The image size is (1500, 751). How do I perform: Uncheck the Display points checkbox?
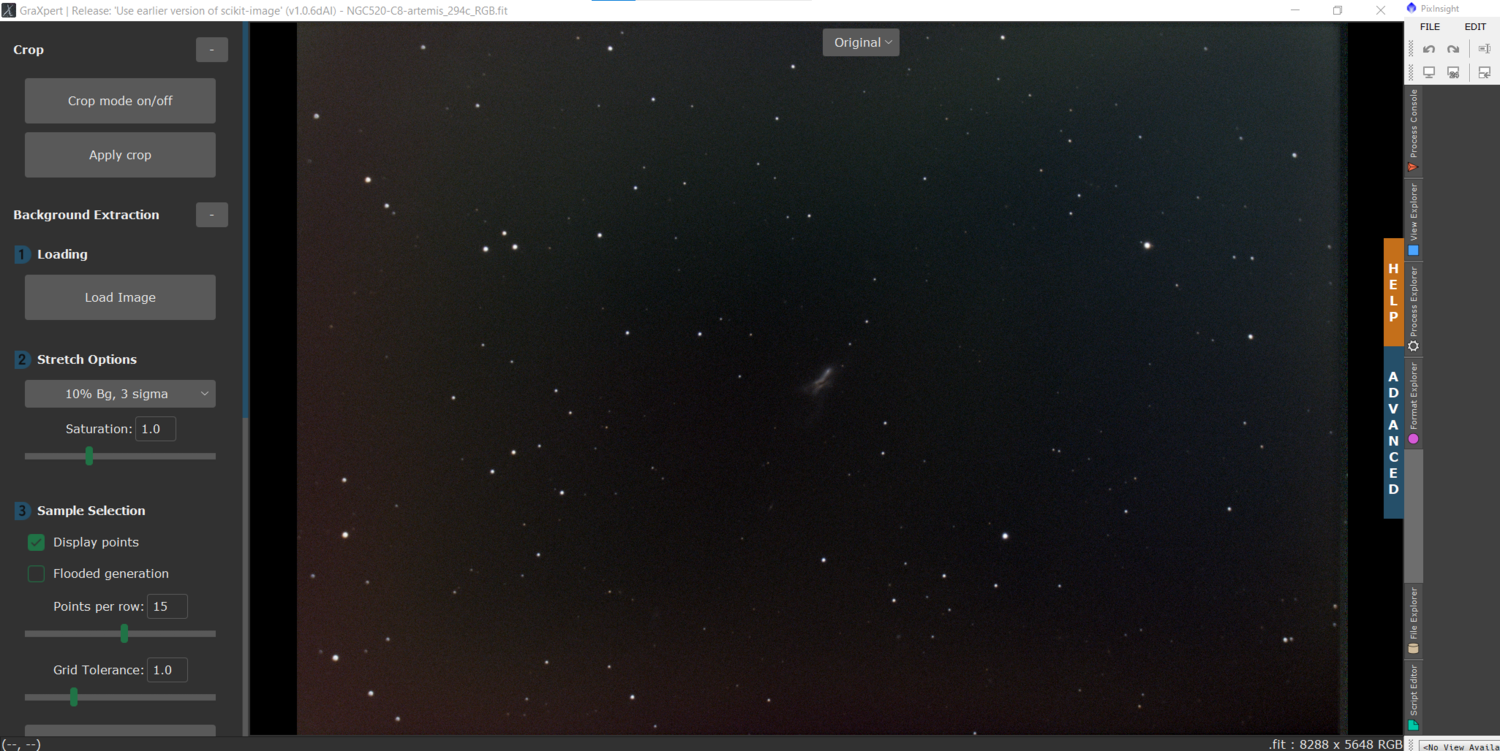point(36,542)
